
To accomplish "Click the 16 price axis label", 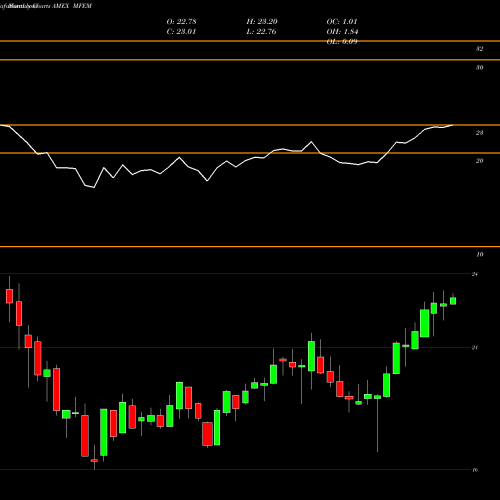I will tap(475, 470).
